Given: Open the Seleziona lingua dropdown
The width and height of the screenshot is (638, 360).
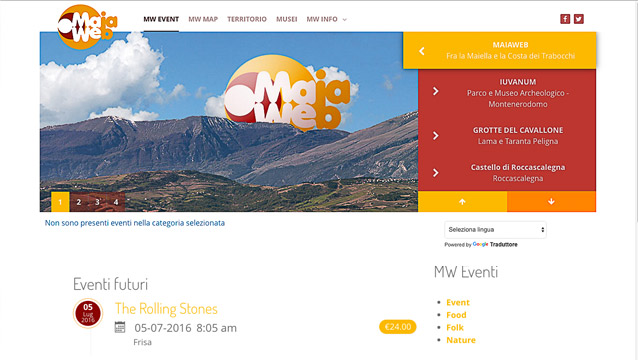Looking at the screenshot, I should [495, 230].
